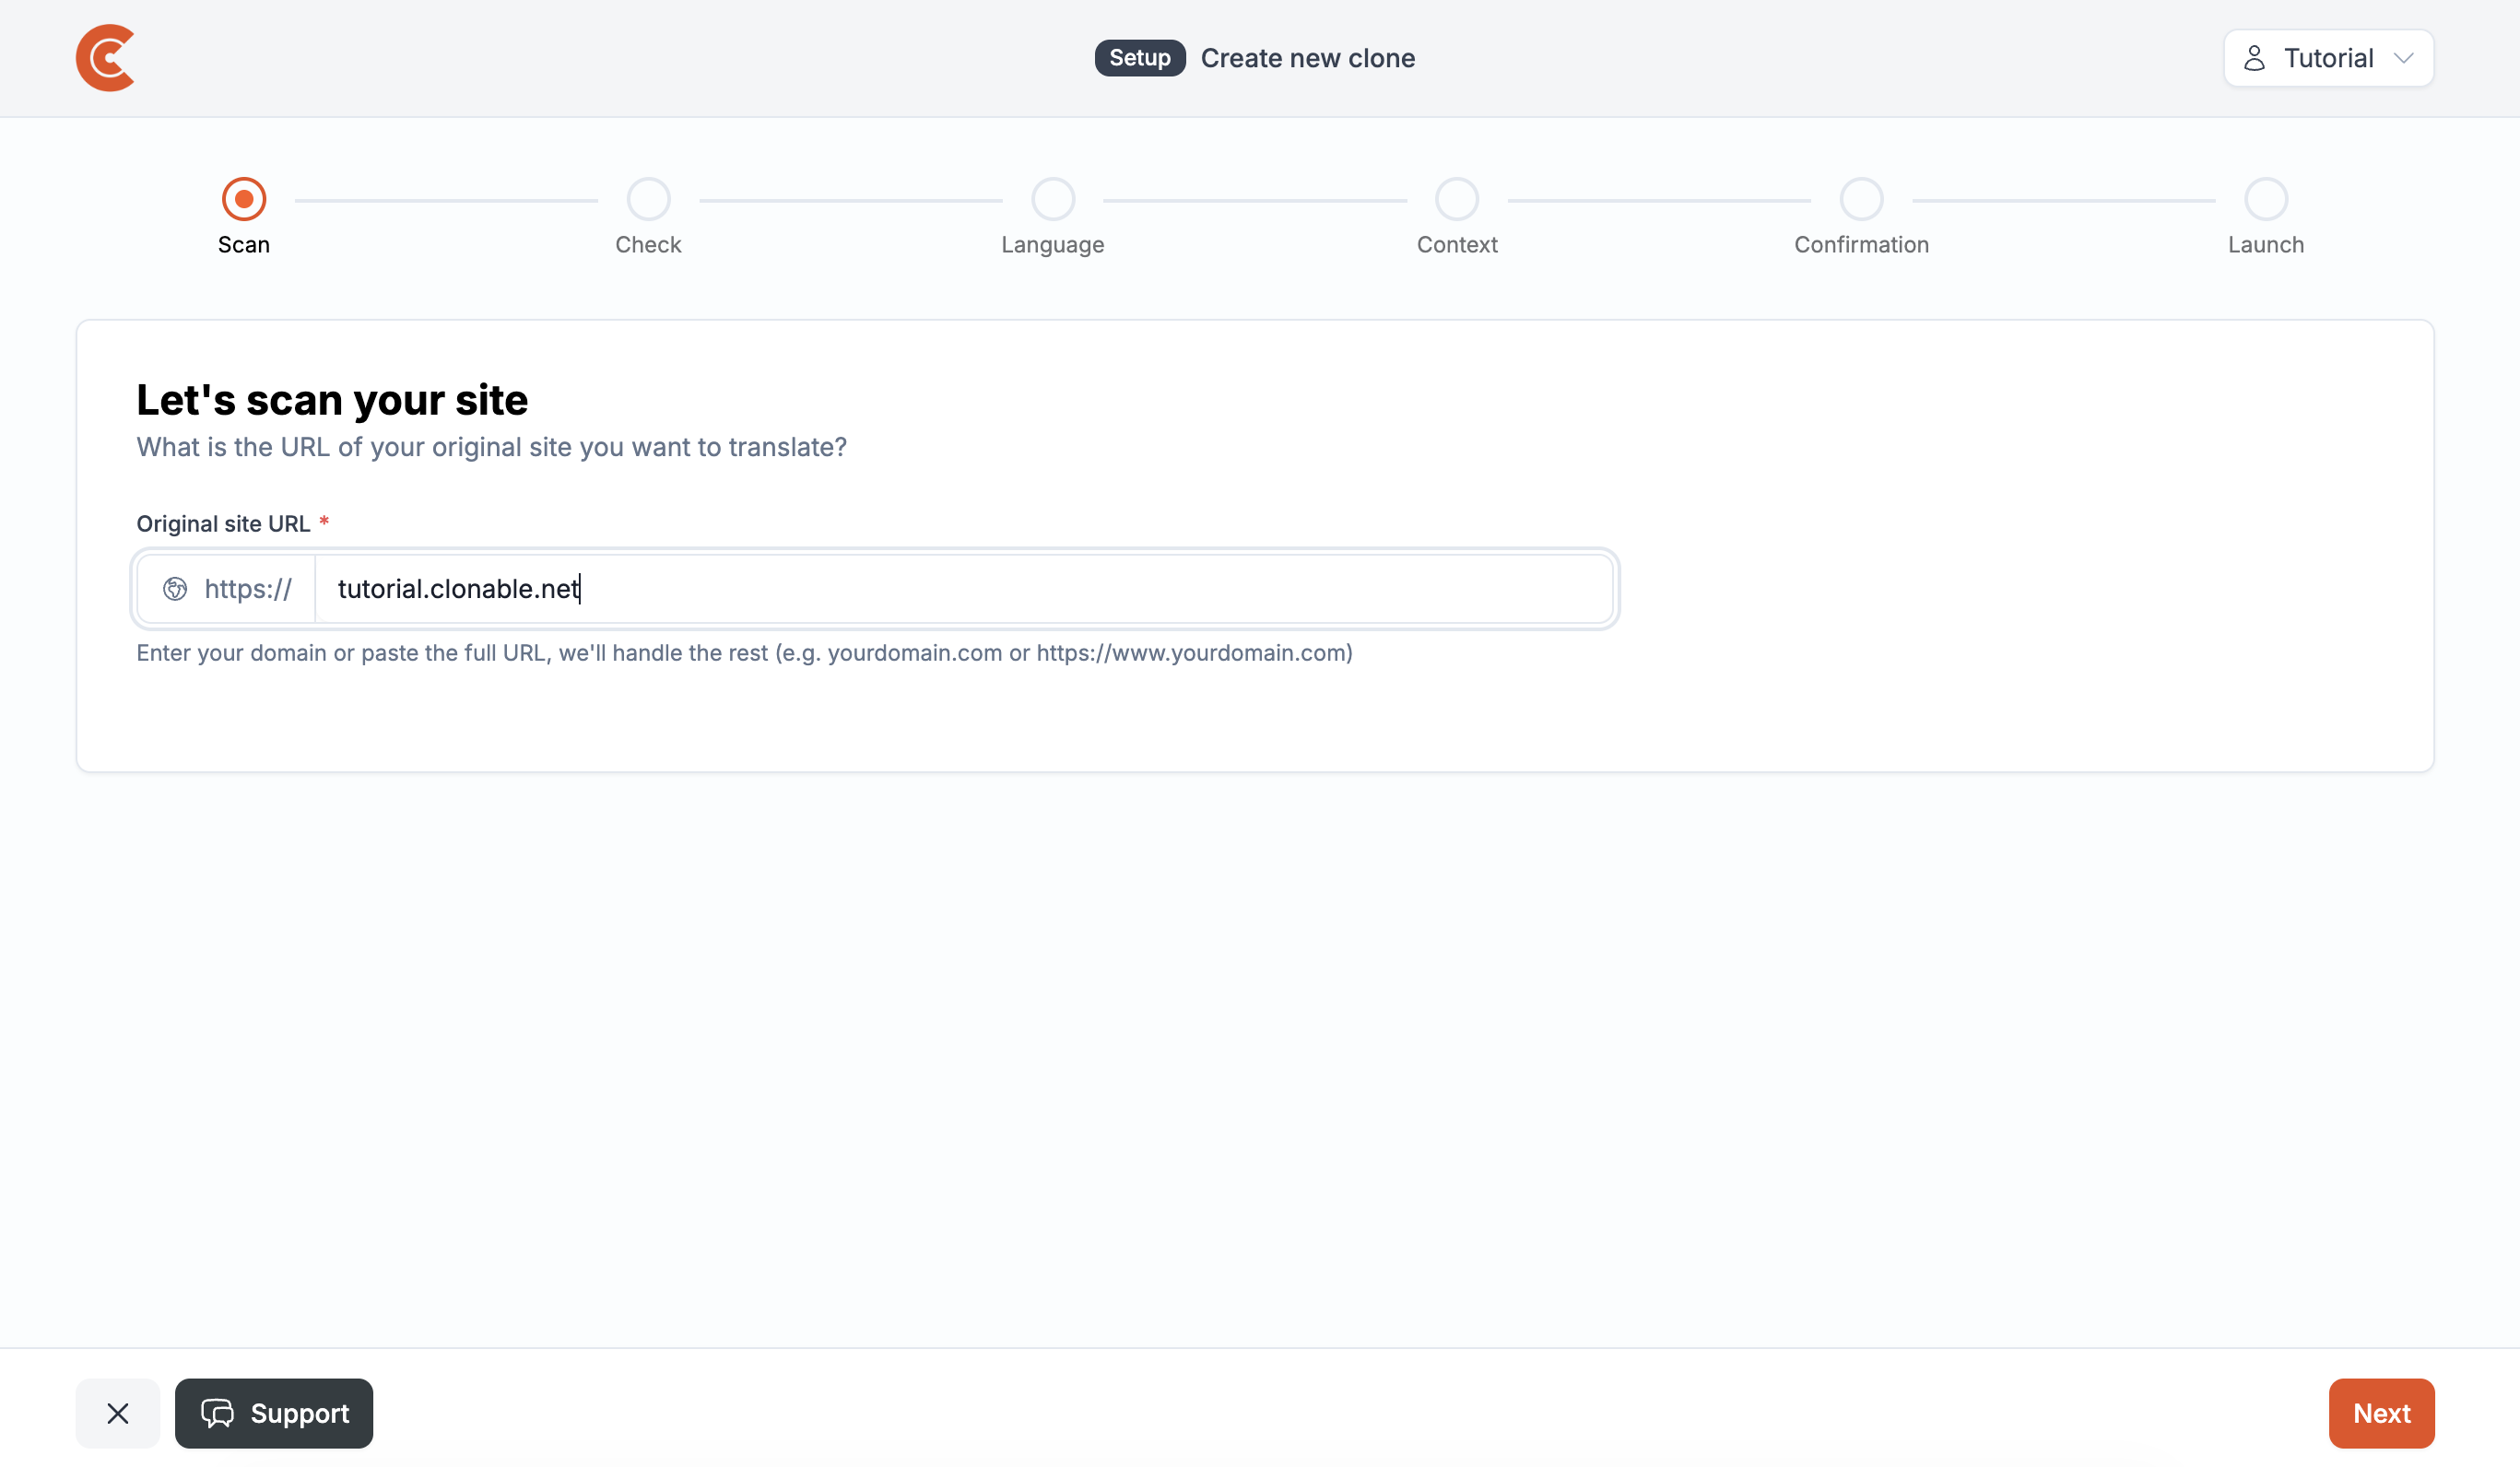Select the Check step circle

pos(648,199)
